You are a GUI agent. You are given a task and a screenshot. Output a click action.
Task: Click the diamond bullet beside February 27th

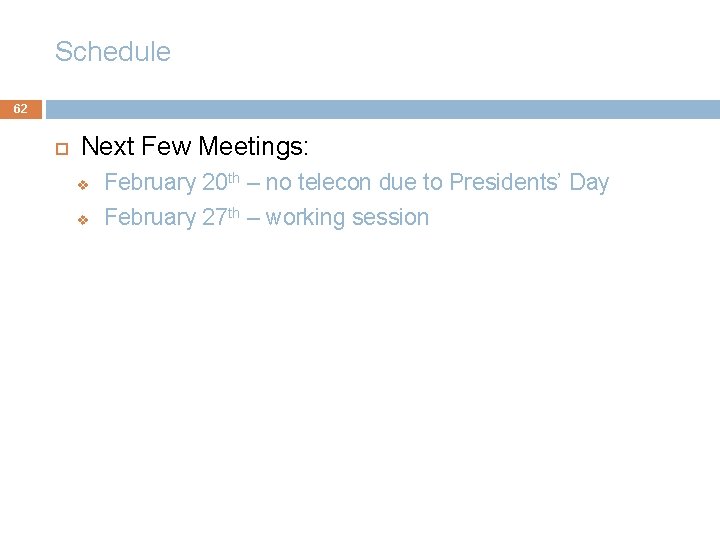coord(84,219)
